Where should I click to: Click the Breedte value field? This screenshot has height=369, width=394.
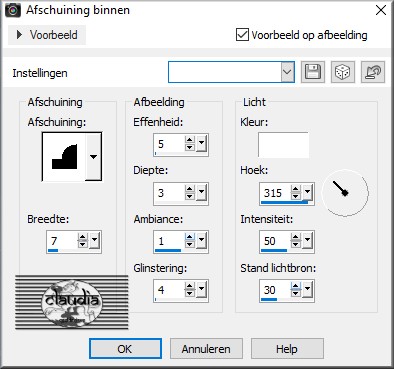click(x=62, y=241)
